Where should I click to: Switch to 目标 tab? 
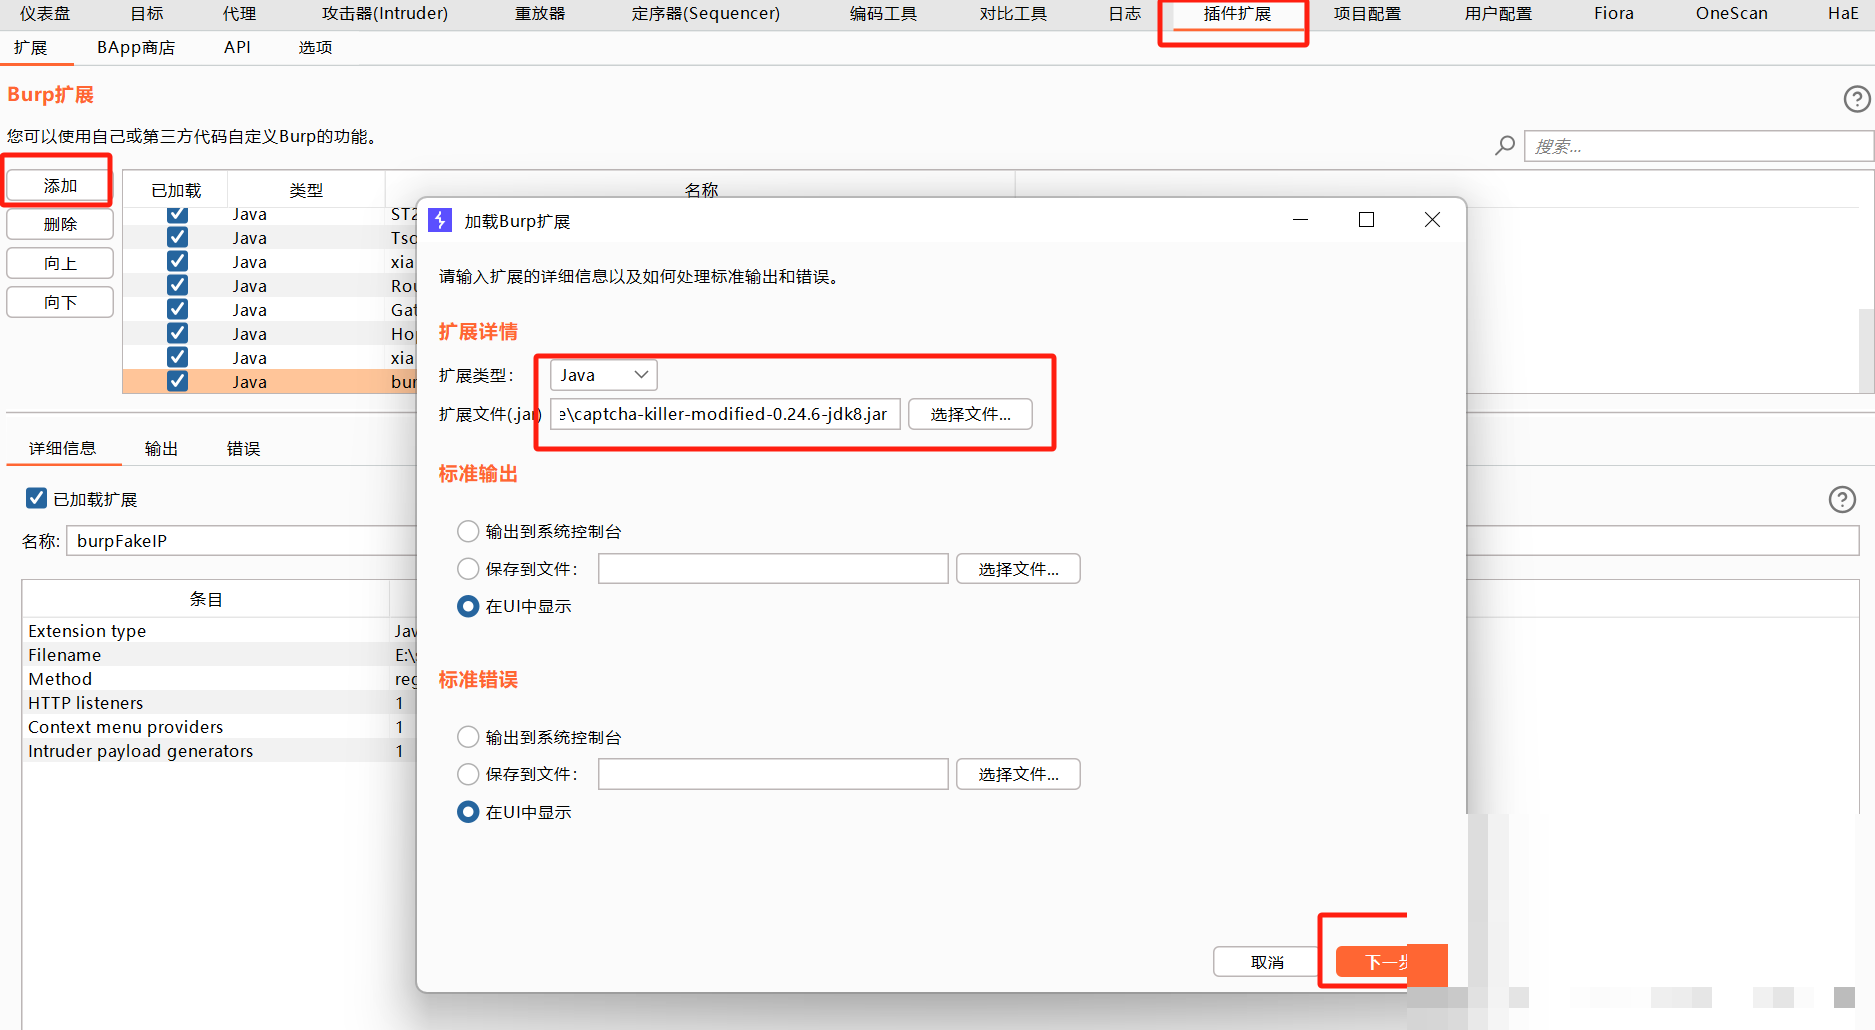click(147, 14)
